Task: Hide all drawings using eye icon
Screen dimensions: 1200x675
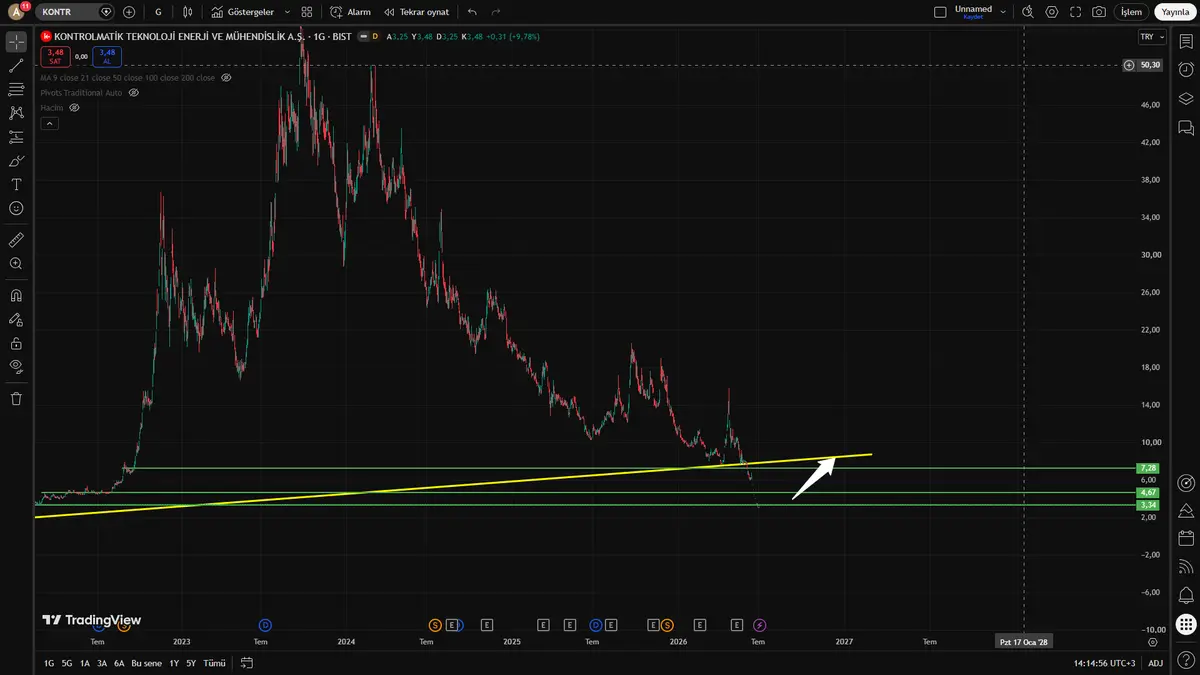Action: [16, 367]
